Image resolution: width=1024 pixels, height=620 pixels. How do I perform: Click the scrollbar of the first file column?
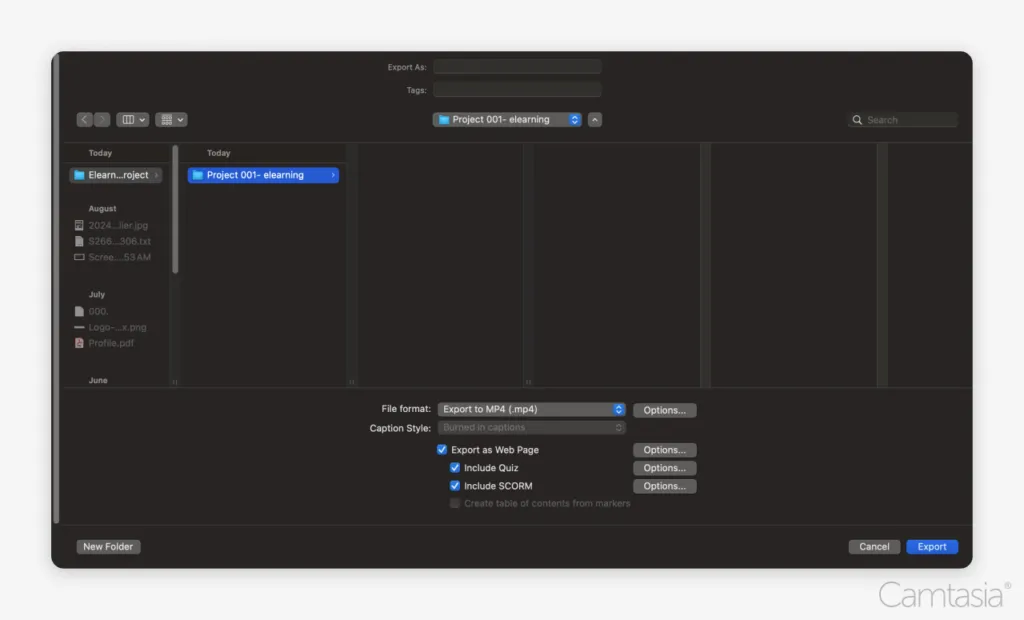coord(175,209)
